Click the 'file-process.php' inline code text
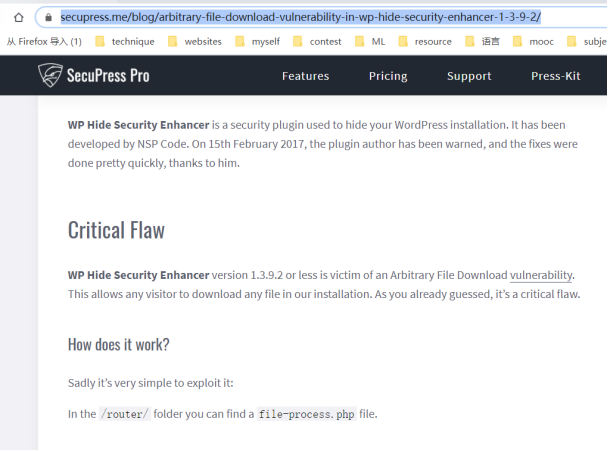The image size is (608, 451). pos(306,414)
